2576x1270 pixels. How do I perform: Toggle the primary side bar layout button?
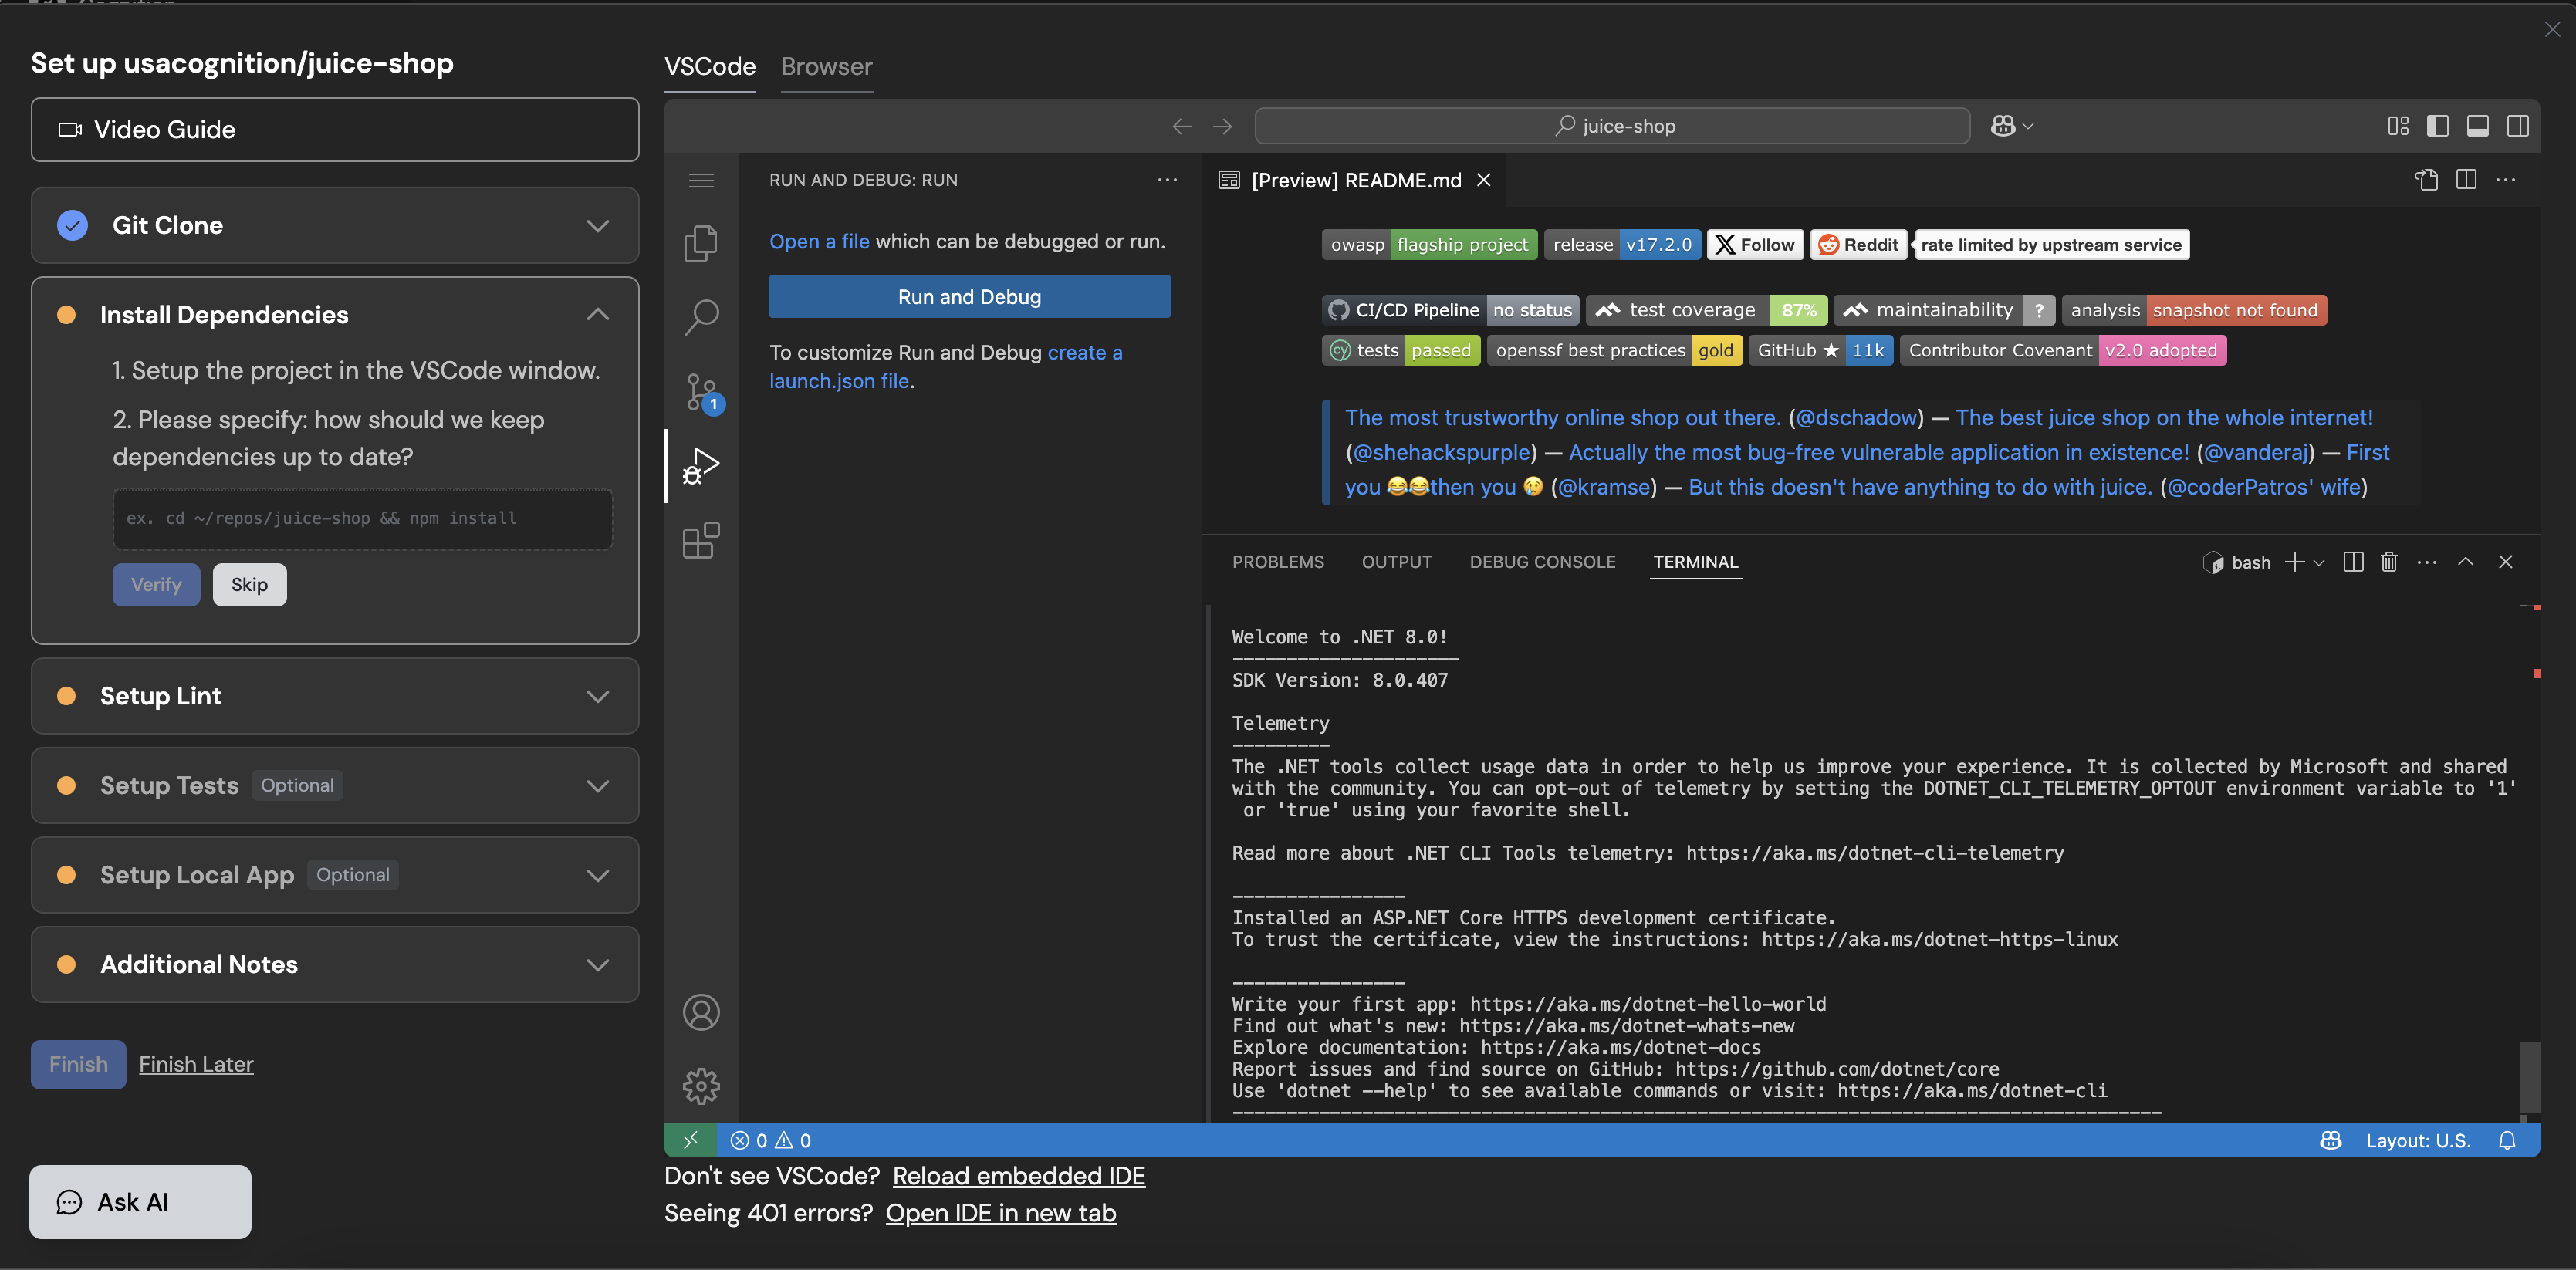point(2437,126)
